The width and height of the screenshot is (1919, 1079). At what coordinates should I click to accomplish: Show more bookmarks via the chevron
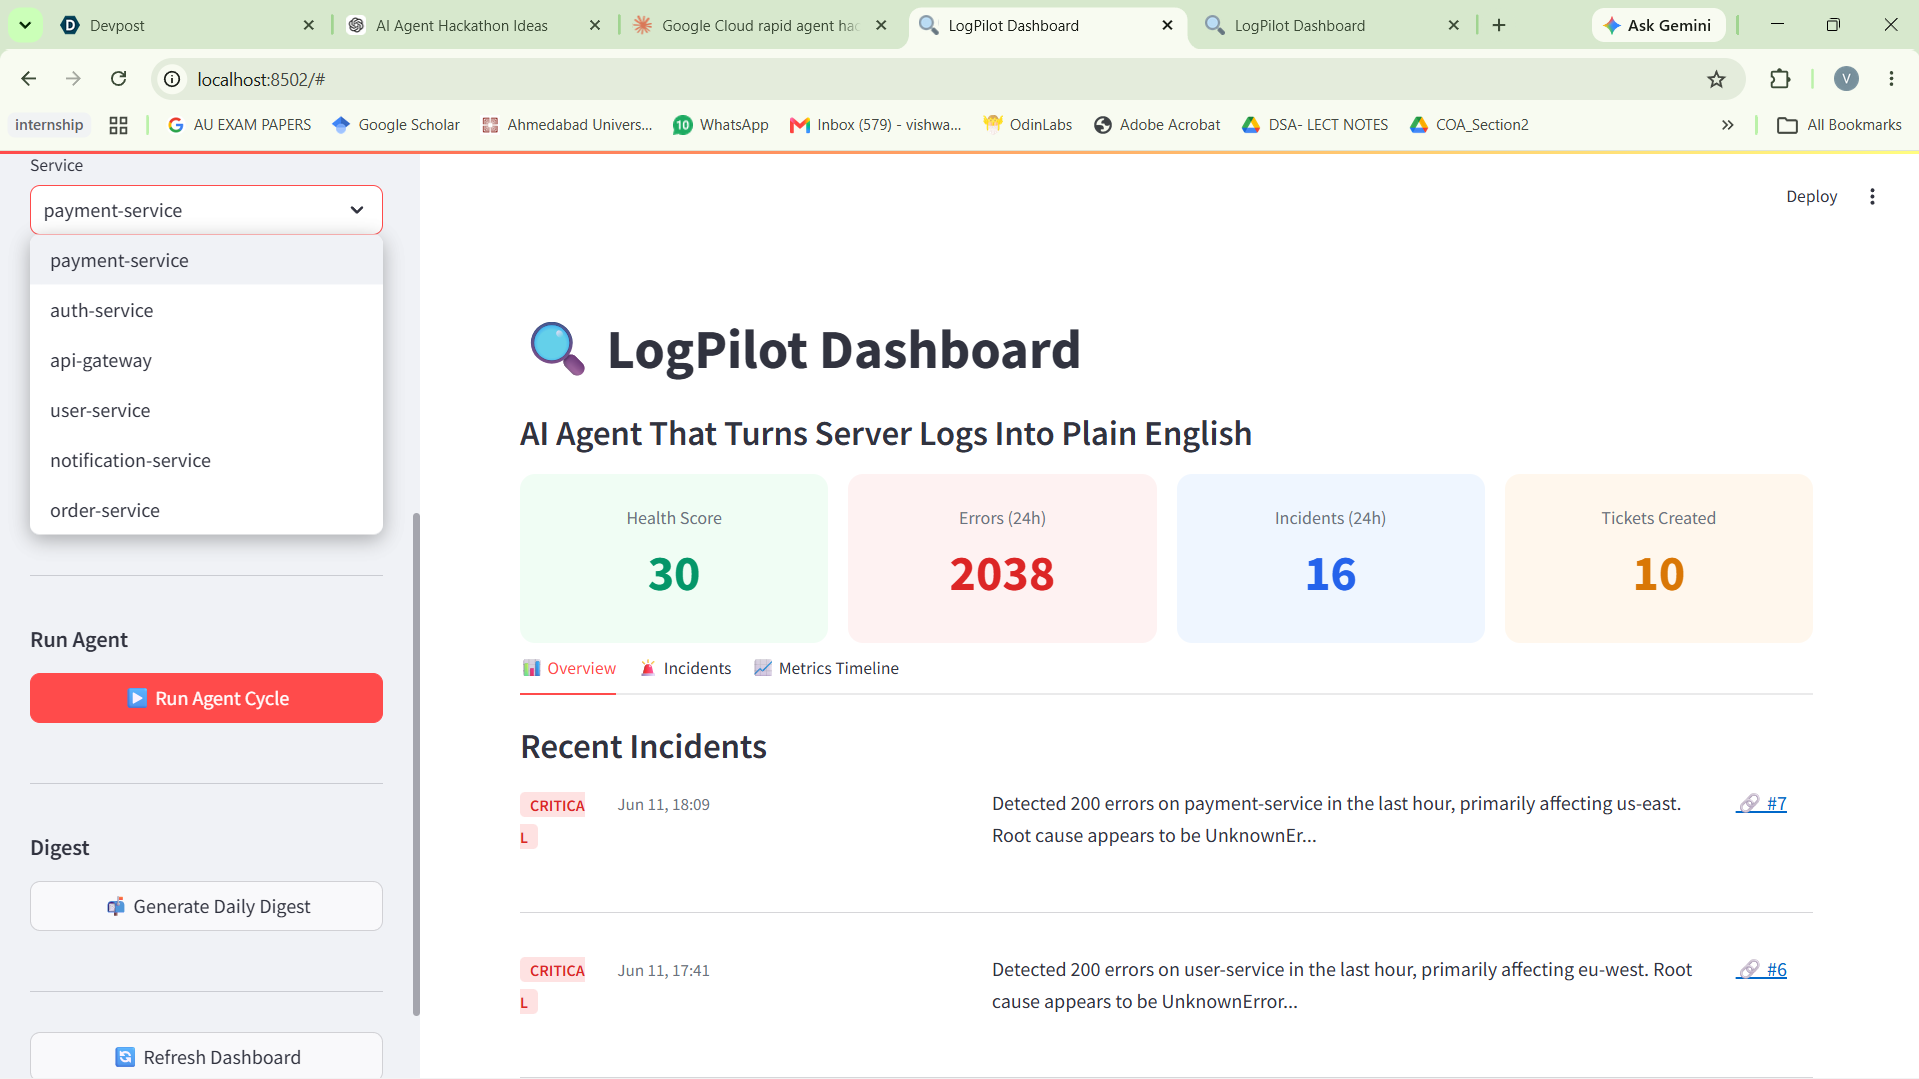coord(1727,125)
